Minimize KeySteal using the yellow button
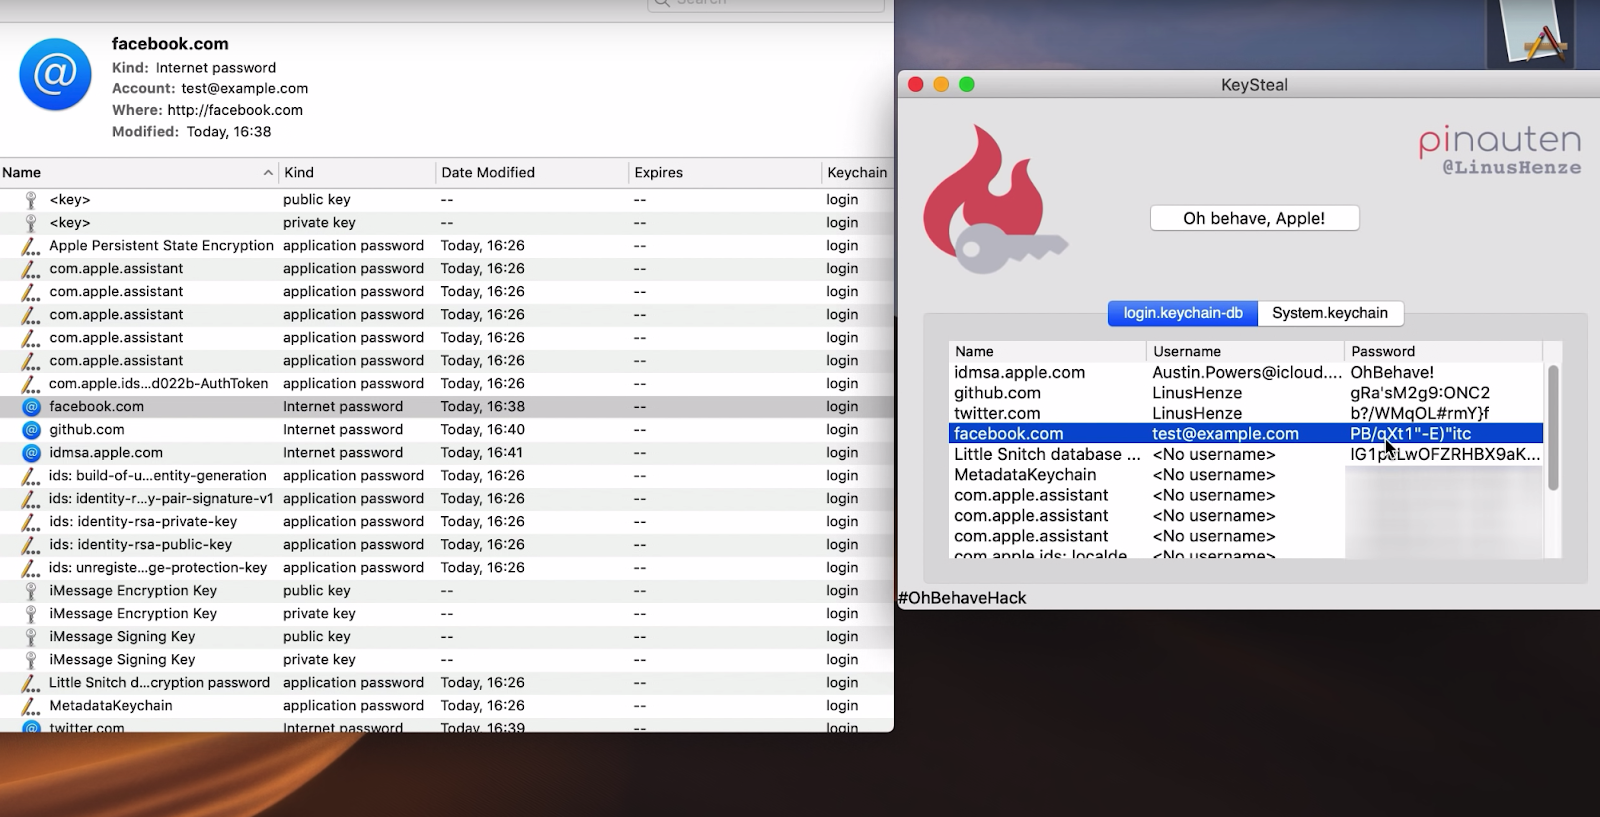 point(940,85)
